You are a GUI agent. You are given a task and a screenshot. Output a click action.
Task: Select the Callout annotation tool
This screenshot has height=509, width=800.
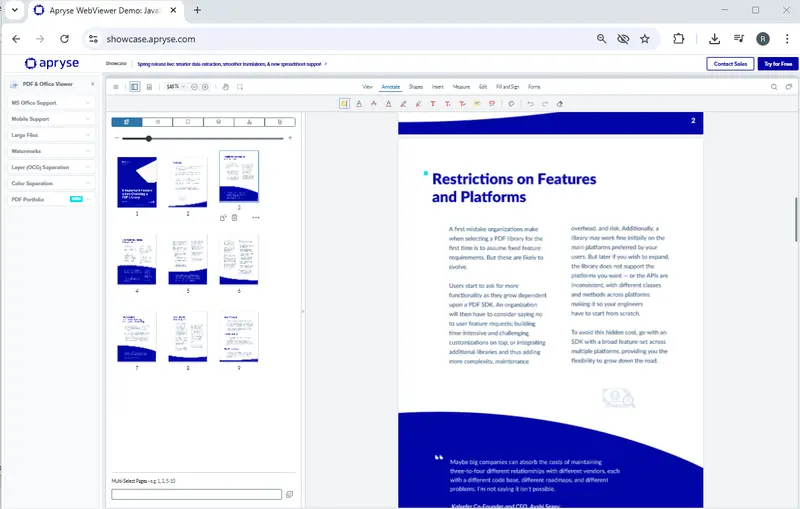pos(492,104)
